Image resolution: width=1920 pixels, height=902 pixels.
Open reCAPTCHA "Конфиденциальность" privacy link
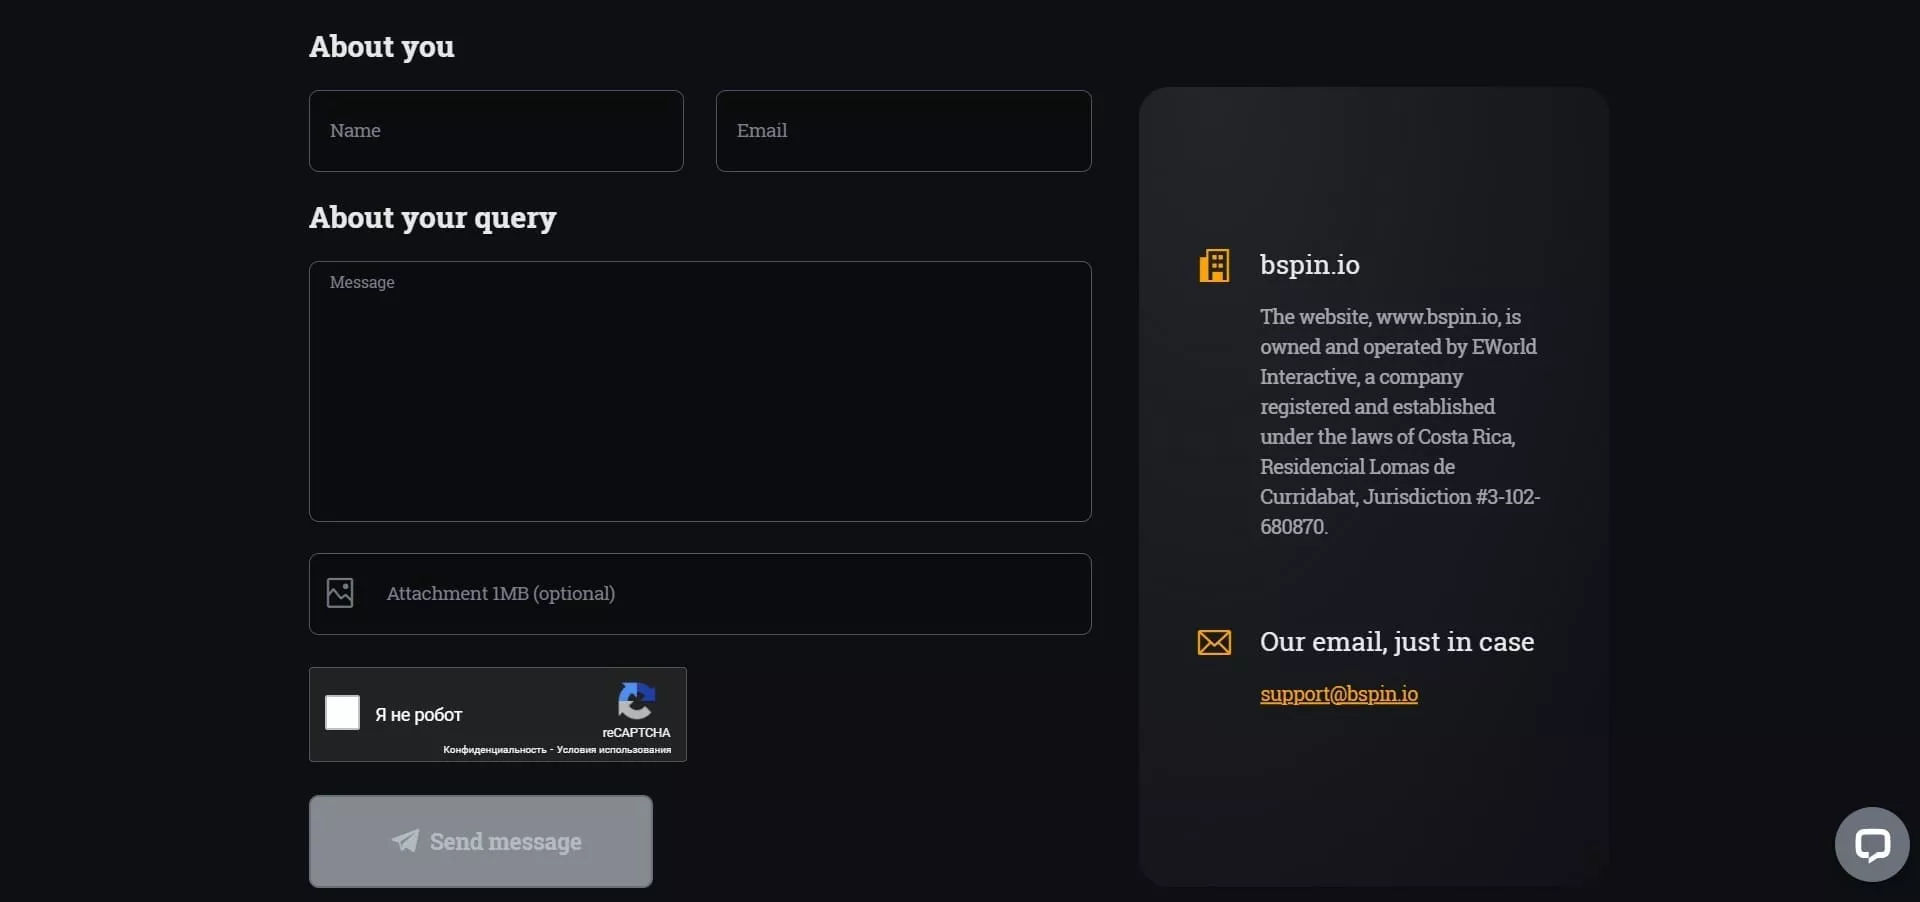coord(494,750)
